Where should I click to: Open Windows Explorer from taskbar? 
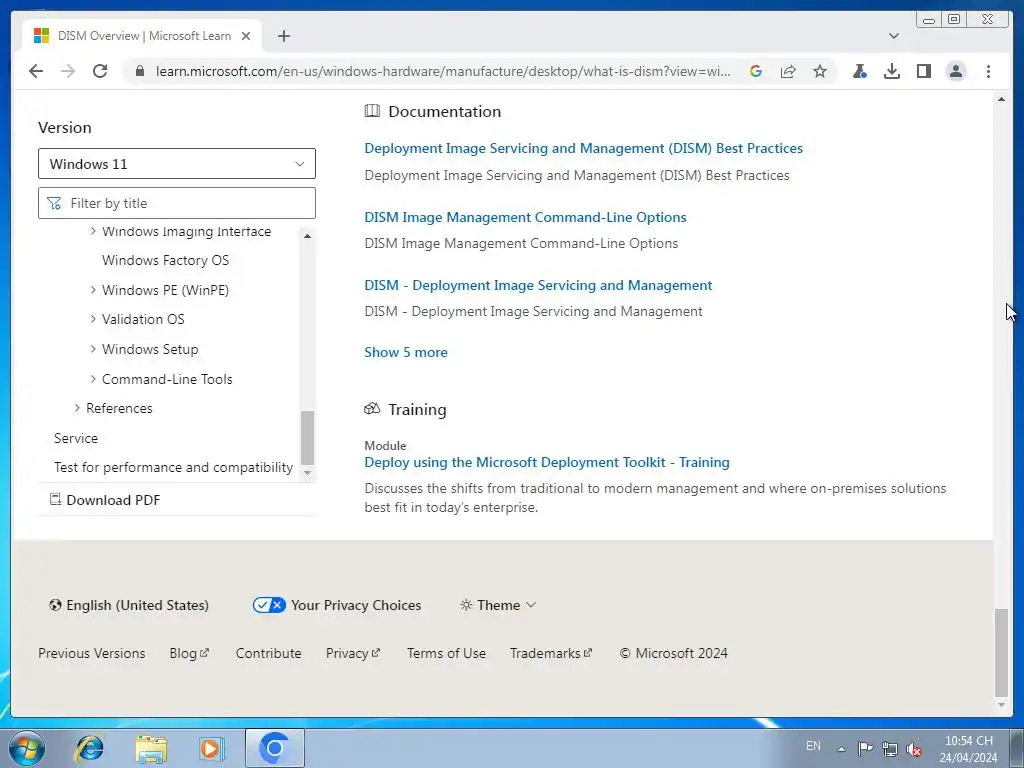click(x=151, y=748)
